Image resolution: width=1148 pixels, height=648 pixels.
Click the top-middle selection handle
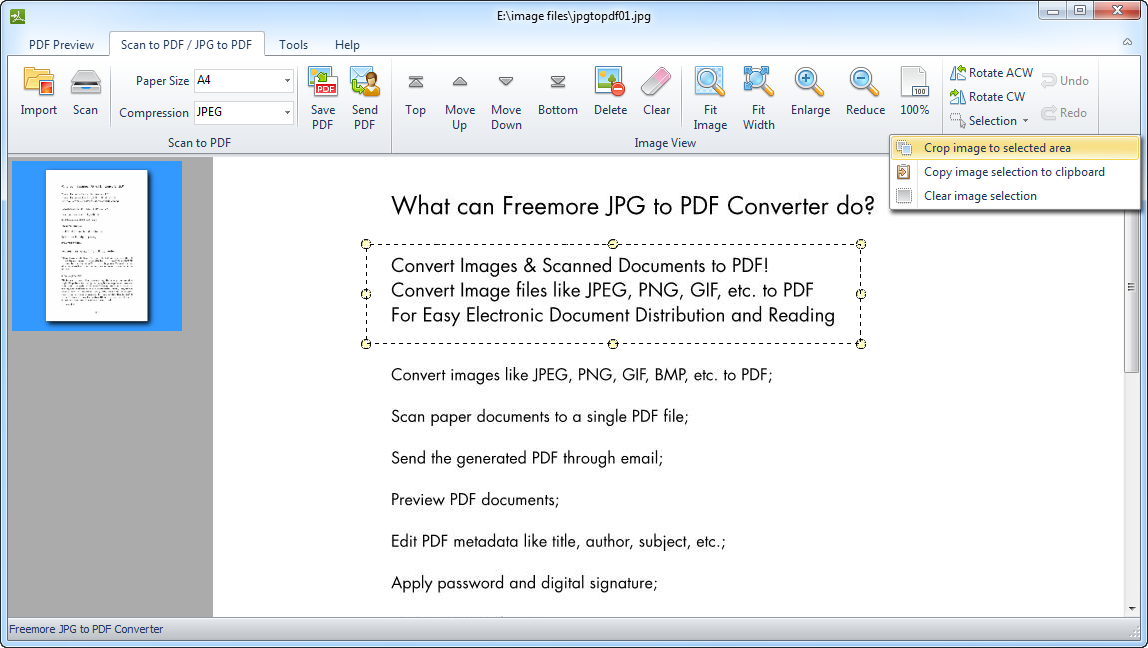point(614,244)
